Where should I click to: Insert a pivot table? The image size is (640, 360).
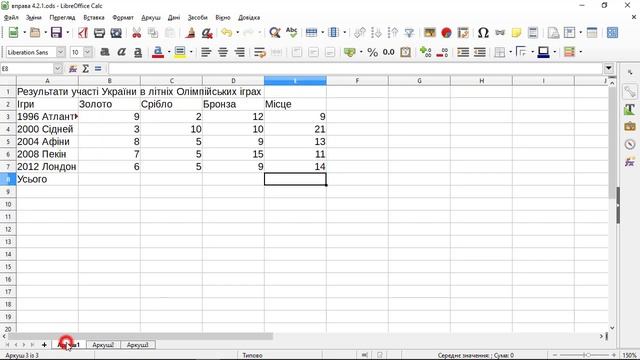tap(463, 33)
